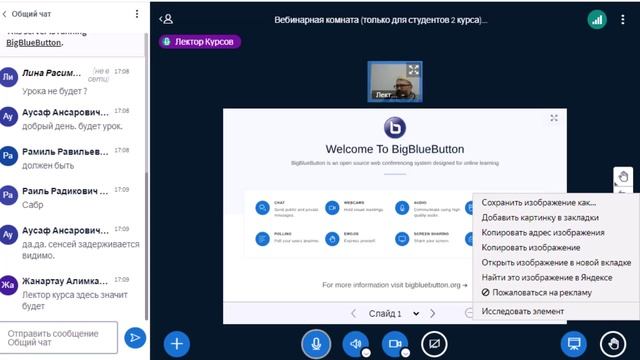Click the chat panel scrollbar
Viewport: 640px width, 360px height.
(147, 247)
